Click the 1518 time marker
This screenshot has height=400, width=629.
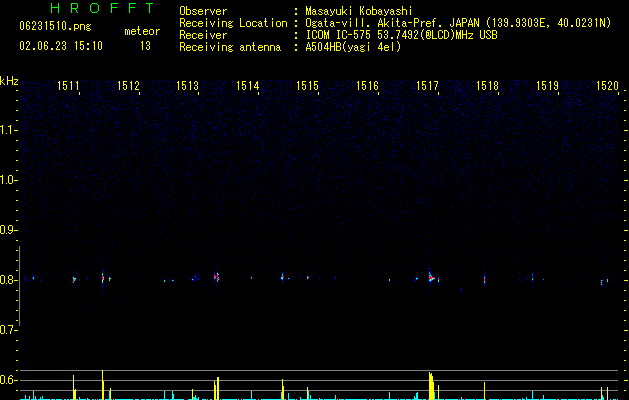pyautogui.click(x=487, y=86)
